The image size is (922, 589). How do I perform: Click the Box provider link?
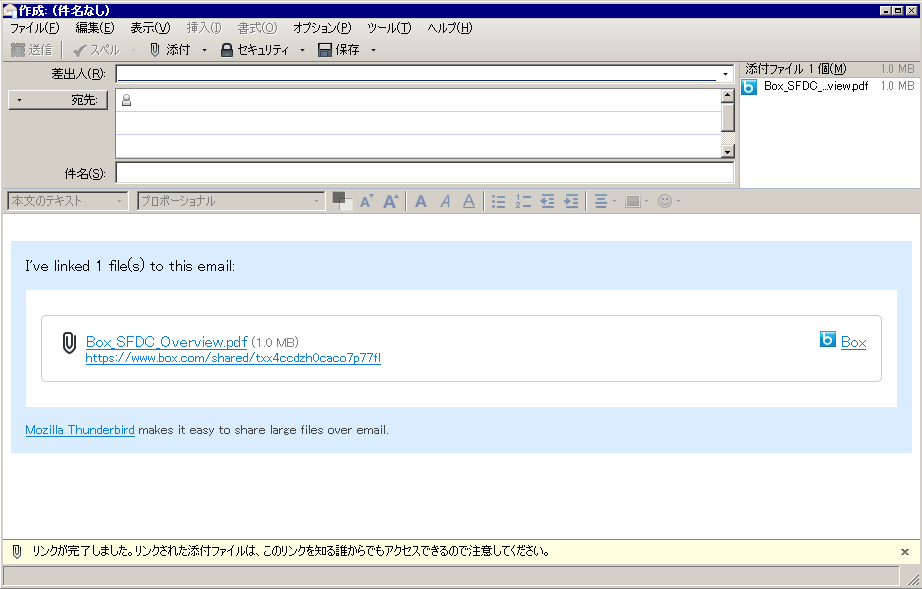(x=853, y=342)
